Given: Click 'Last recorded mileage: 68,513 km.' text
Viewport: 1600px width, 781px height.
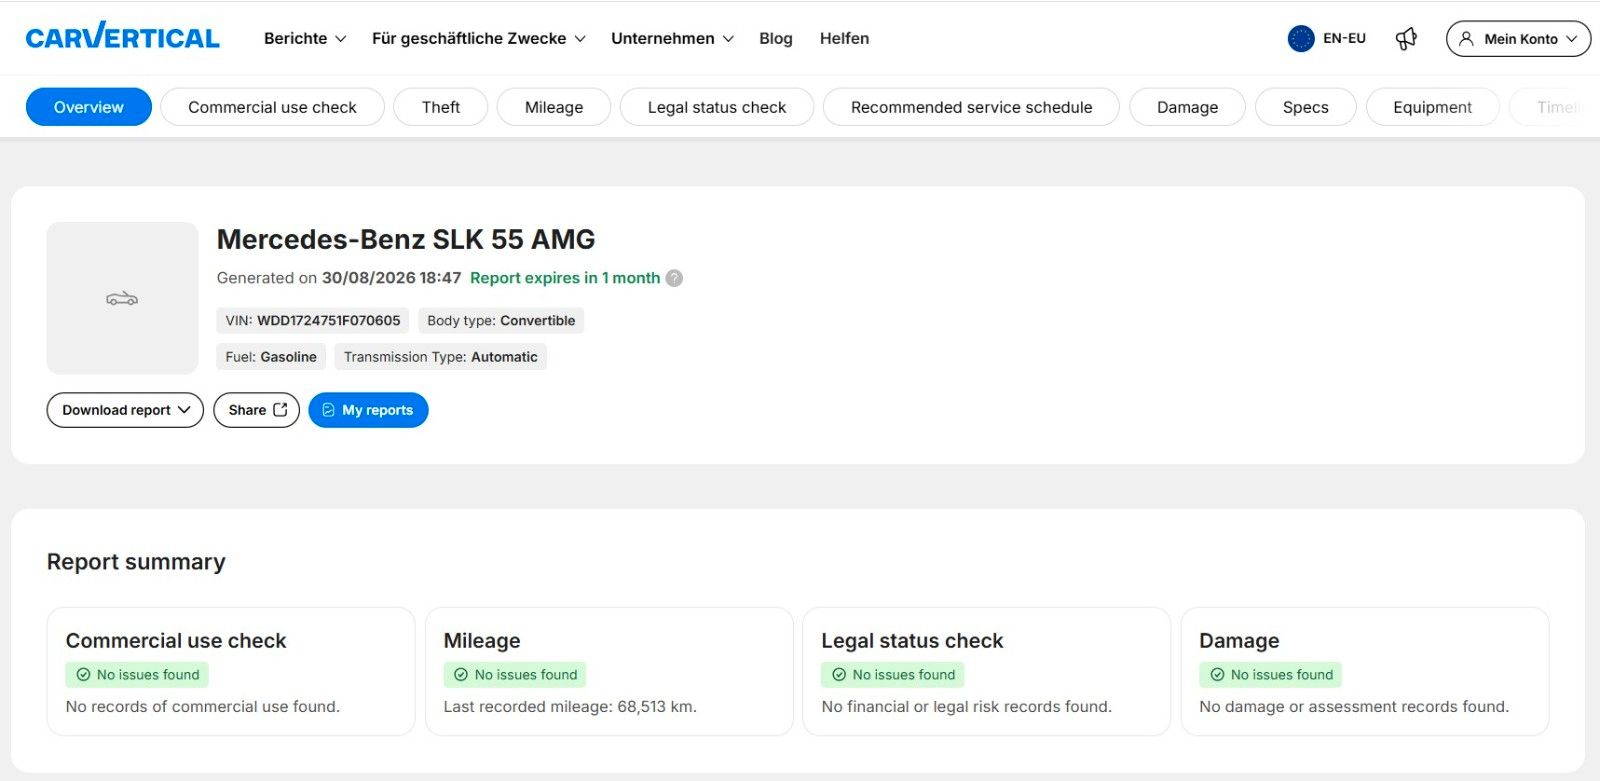Looking at the screenshot, I should click(x=570, y=707).
